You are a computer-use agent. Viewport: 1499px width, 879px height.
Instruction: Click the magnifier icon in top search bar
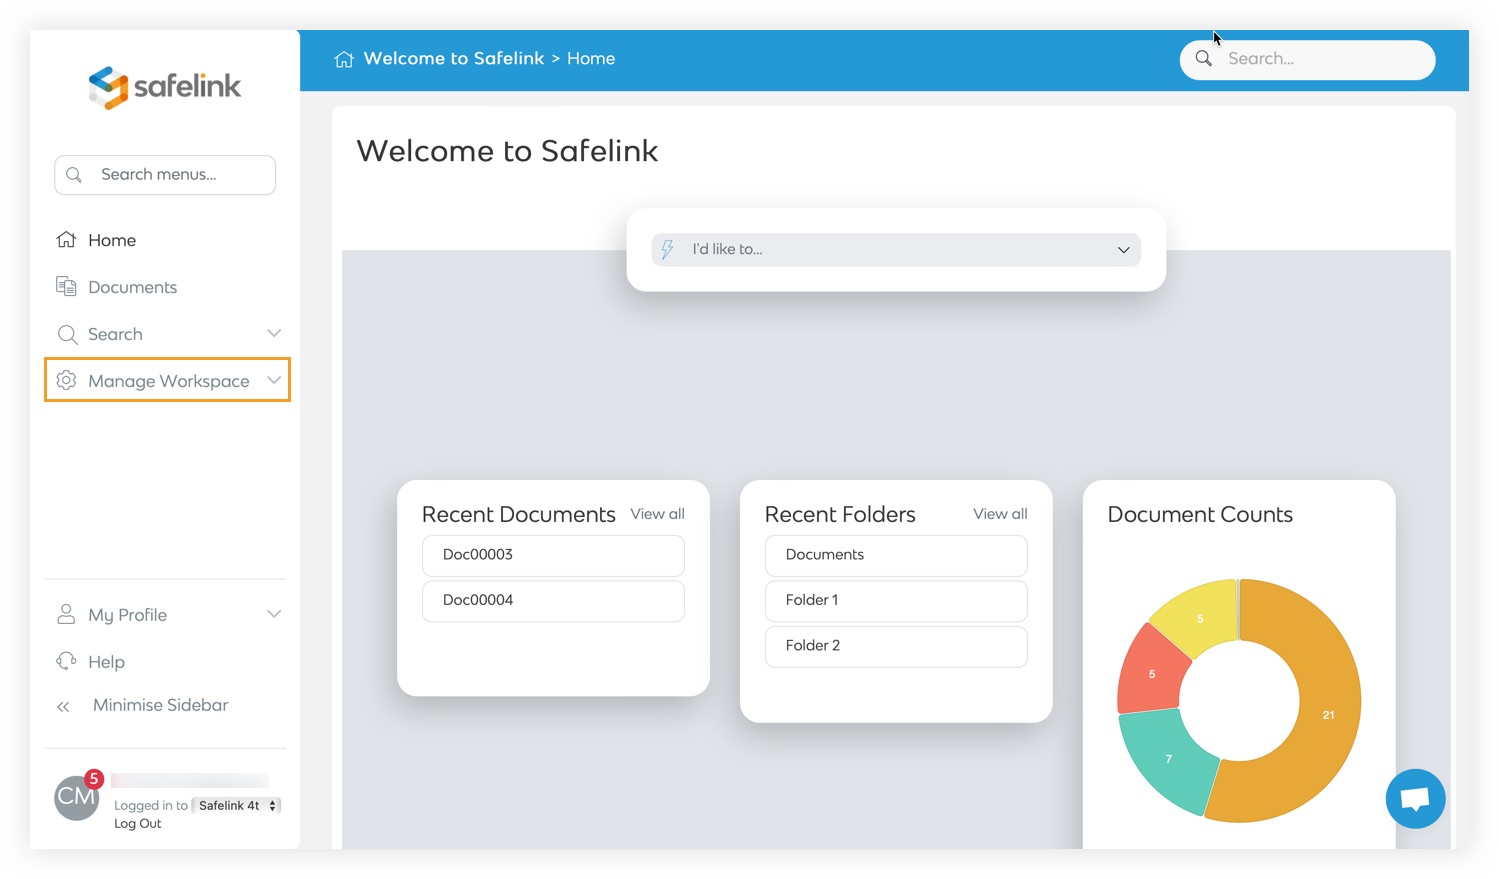(1204, 59)
